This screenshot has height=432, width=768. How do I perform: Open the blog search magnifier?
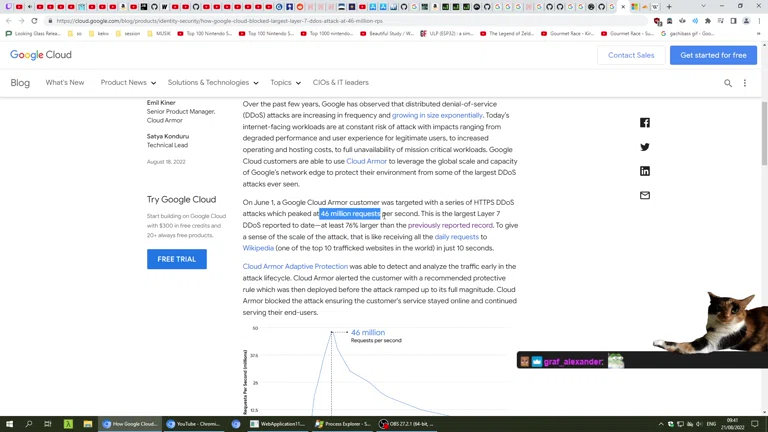tap(728, 83)
